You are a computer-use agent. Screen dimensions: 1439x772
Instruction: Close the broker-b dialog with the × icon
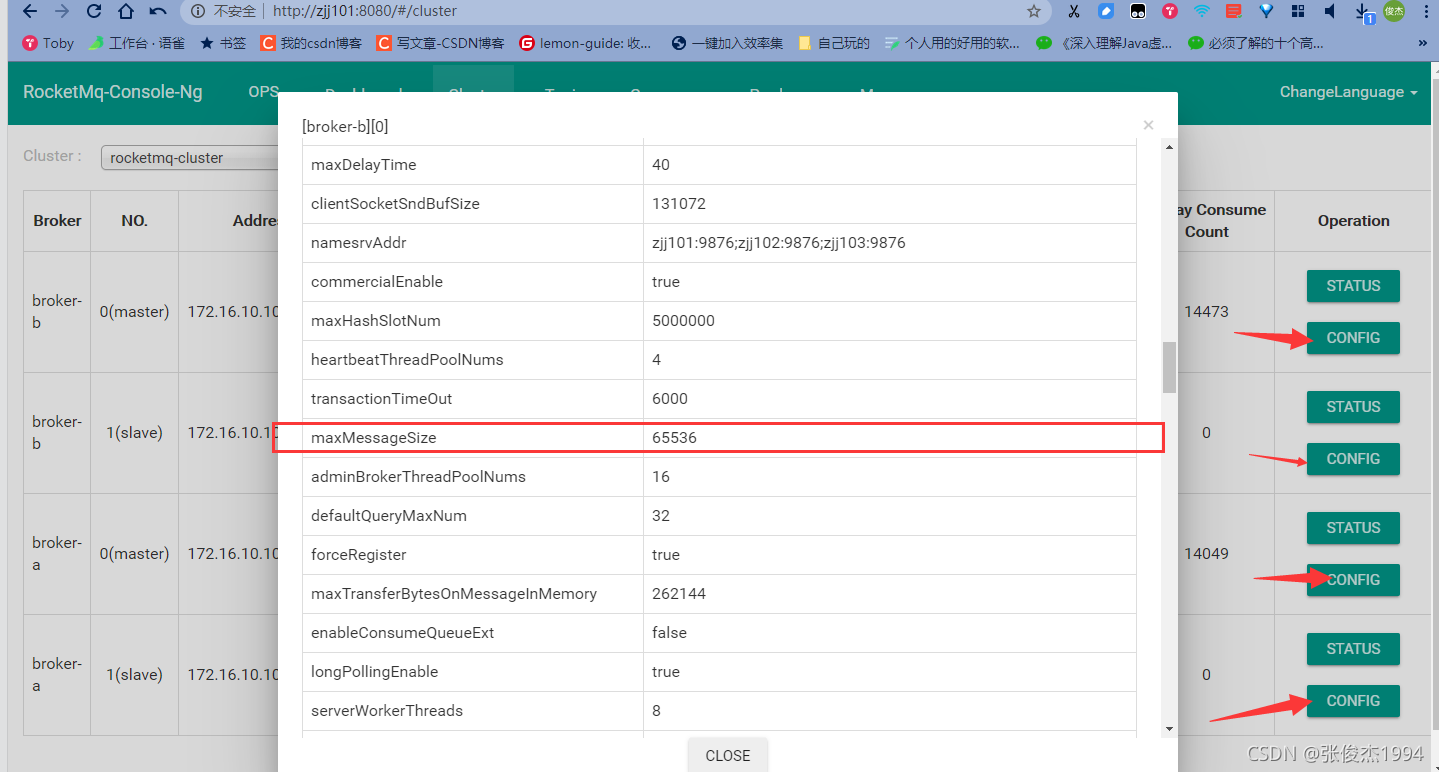click(1148, 125)
